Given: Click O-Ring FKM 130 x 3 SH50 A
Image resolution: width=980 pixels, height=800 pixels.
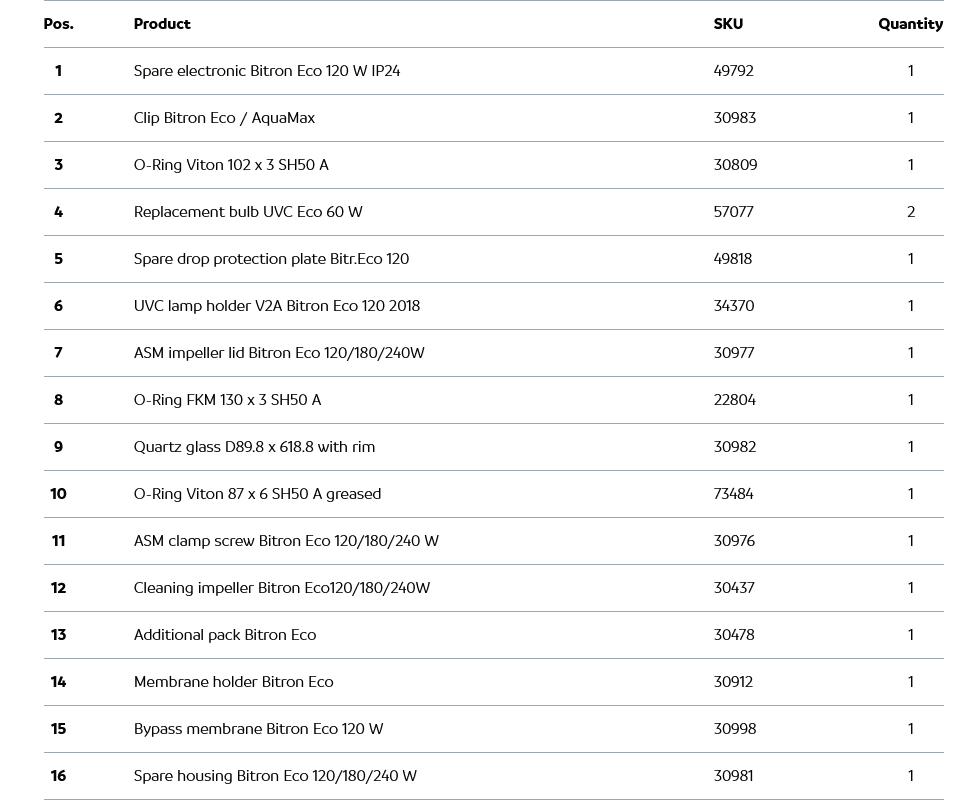Looking at the screenshot, I should tap(227, 400).
